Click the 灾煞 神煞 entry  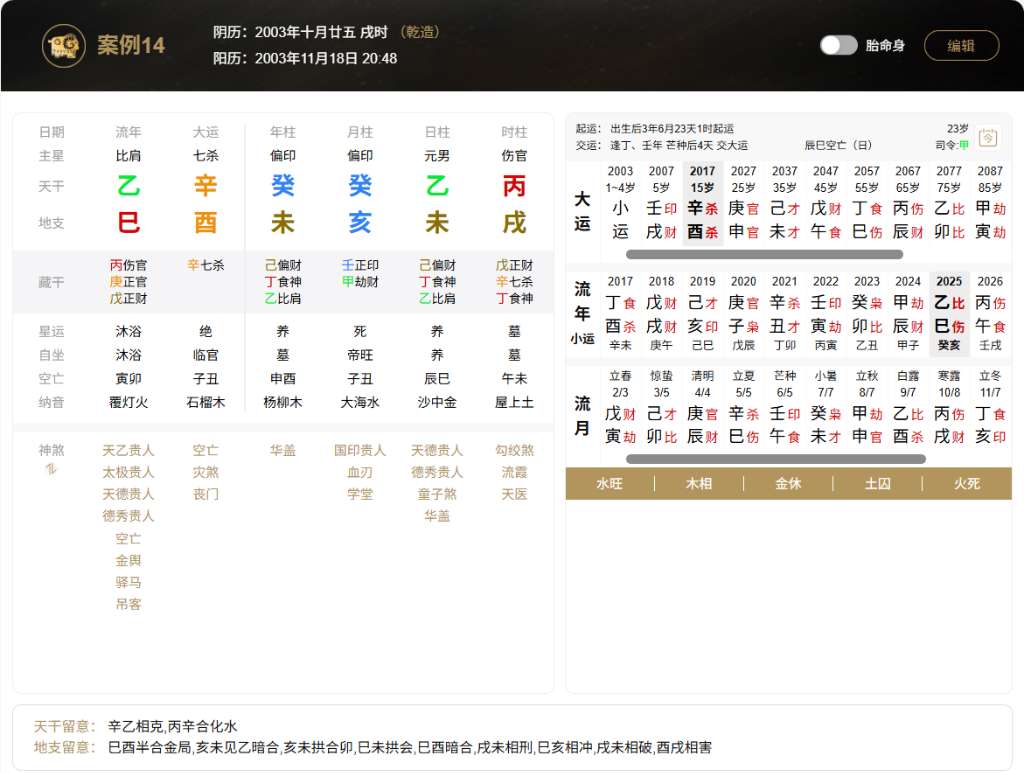coord(206,472)
